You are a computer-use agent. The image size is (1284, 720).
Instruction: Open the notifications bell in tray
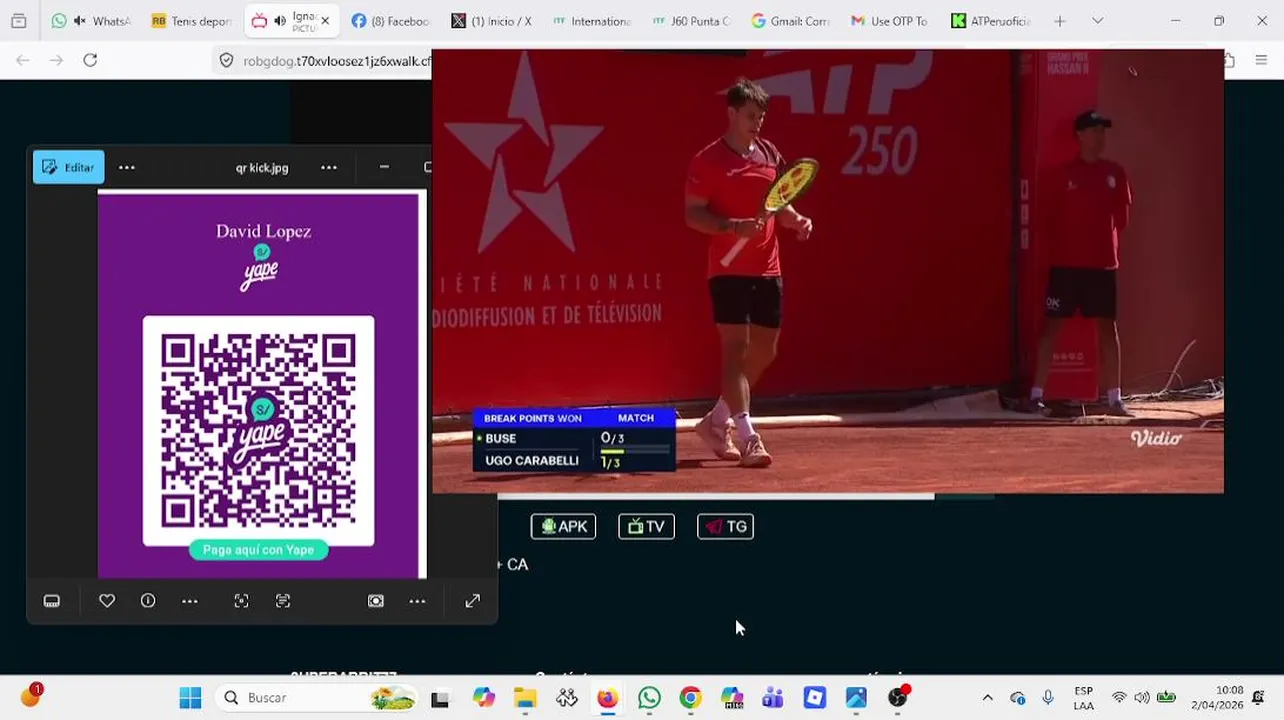(1259, 697)
